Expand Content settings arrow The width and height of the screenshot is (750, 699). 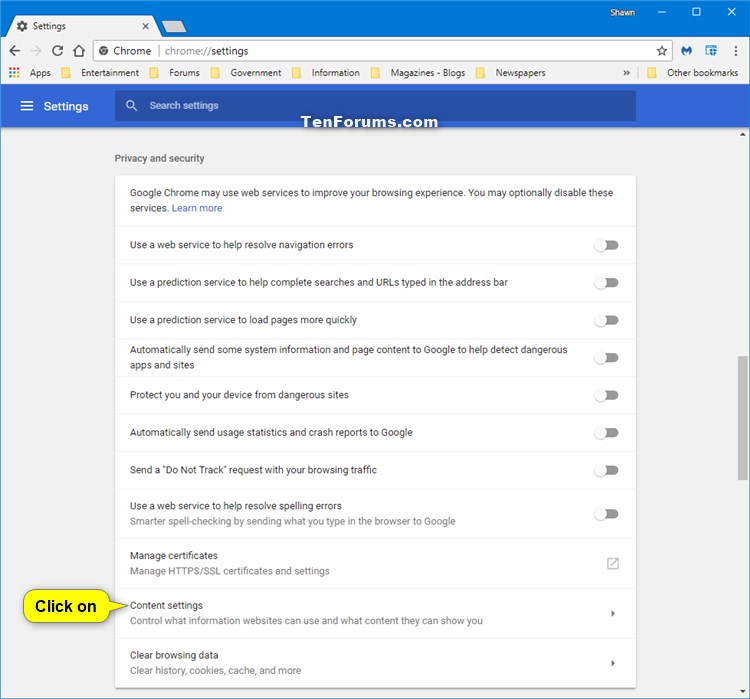(x=613, y=613)
